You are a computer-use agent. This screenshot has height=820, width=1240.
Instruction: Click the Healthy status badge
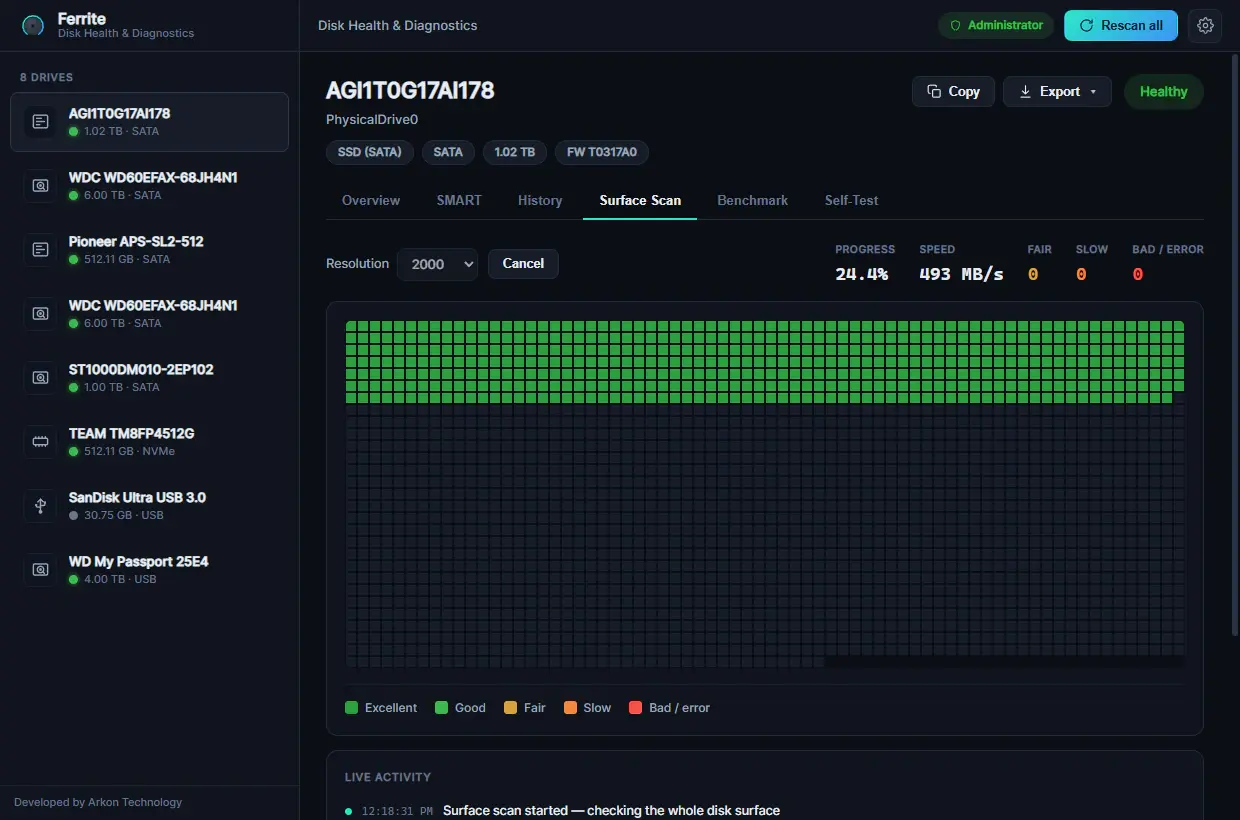point(1164,91)
